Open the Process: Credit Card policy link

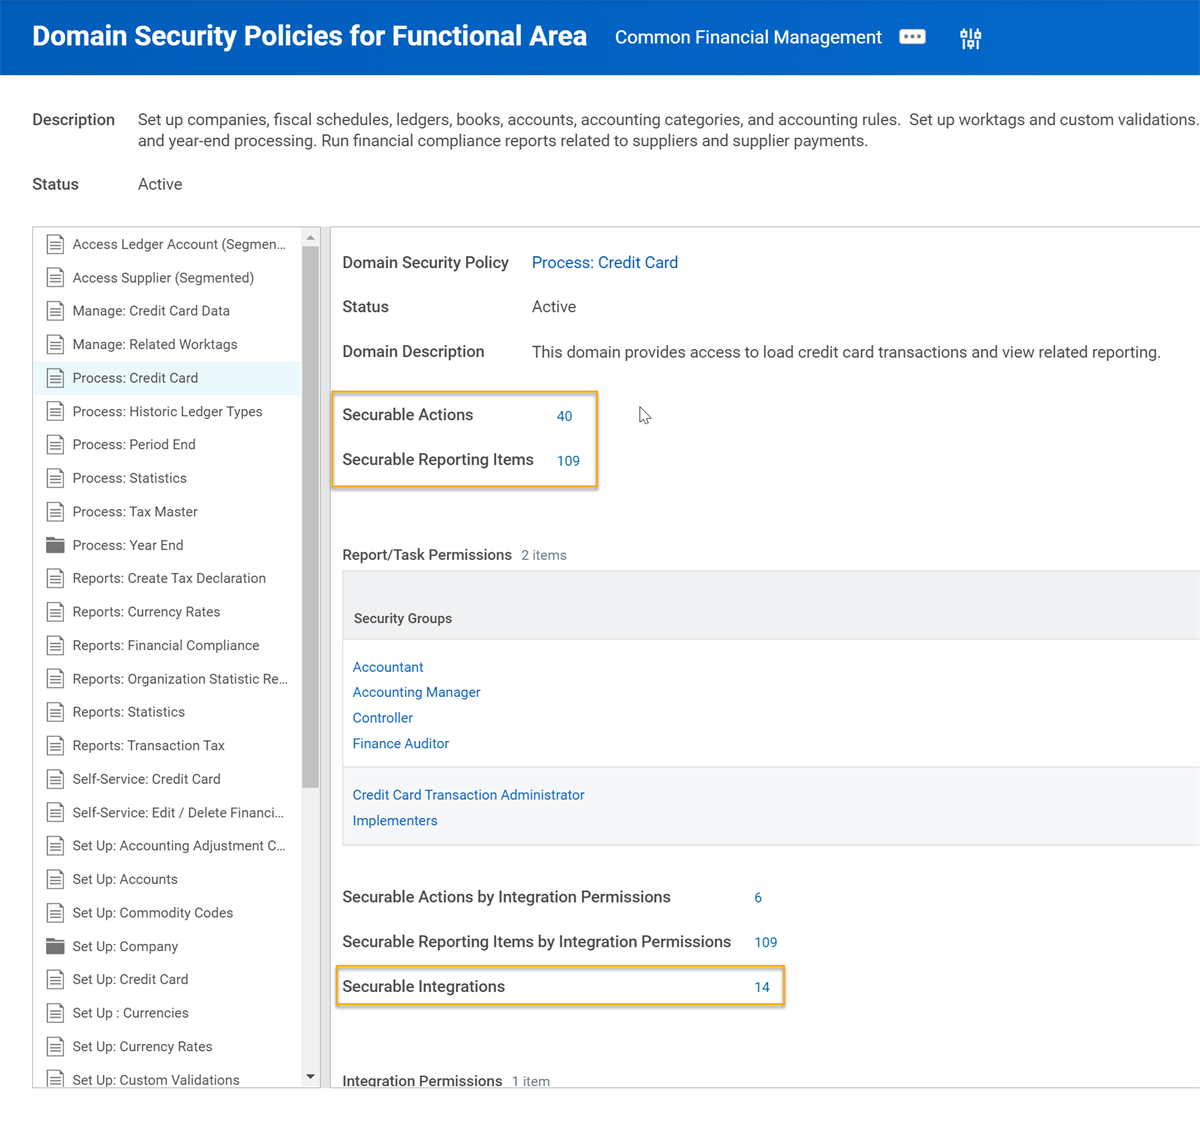(605, 262)
